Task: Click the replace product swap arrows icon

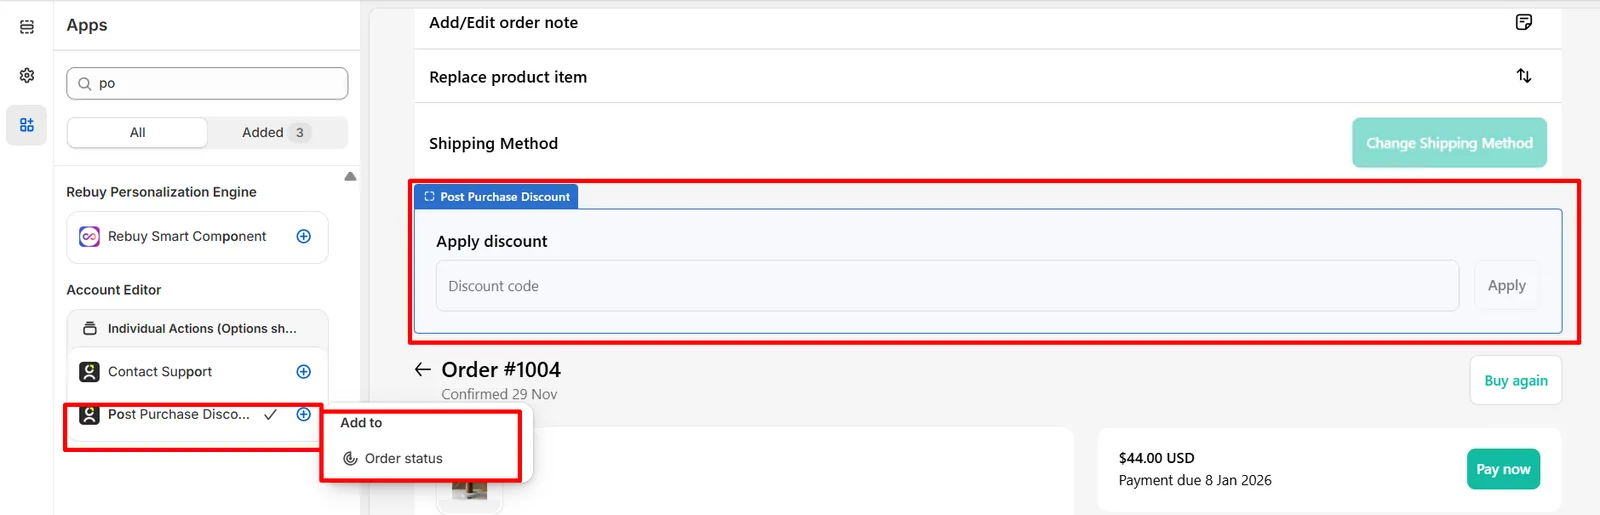Action: point(1524,76)
